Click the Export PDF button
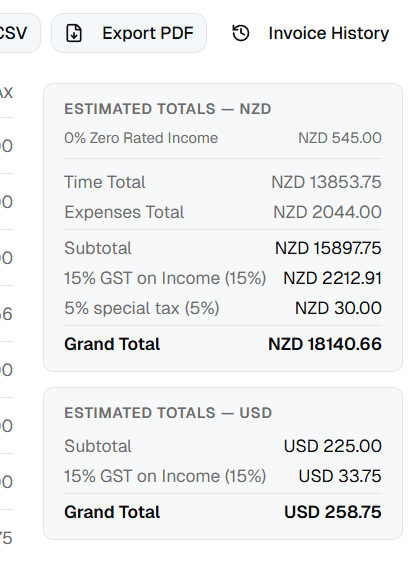Image resolution: width=418 pixels, height=565 pixels. [129, 33]
